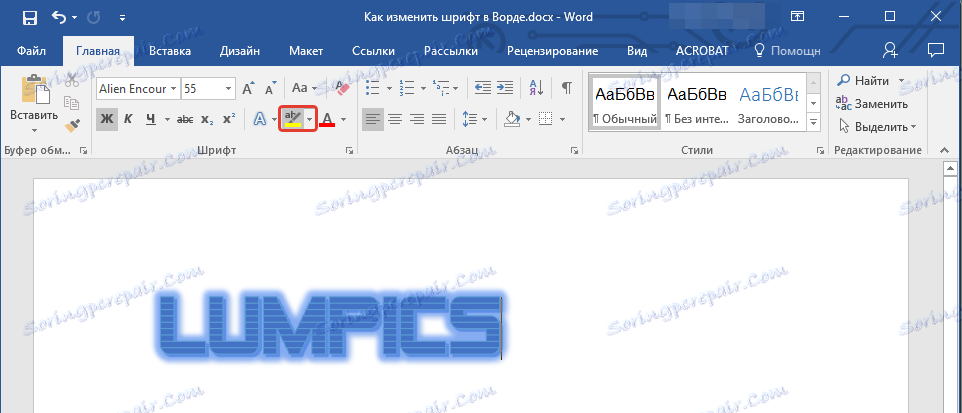
Task: Open the ACROBAT tab
Action: 704,51
